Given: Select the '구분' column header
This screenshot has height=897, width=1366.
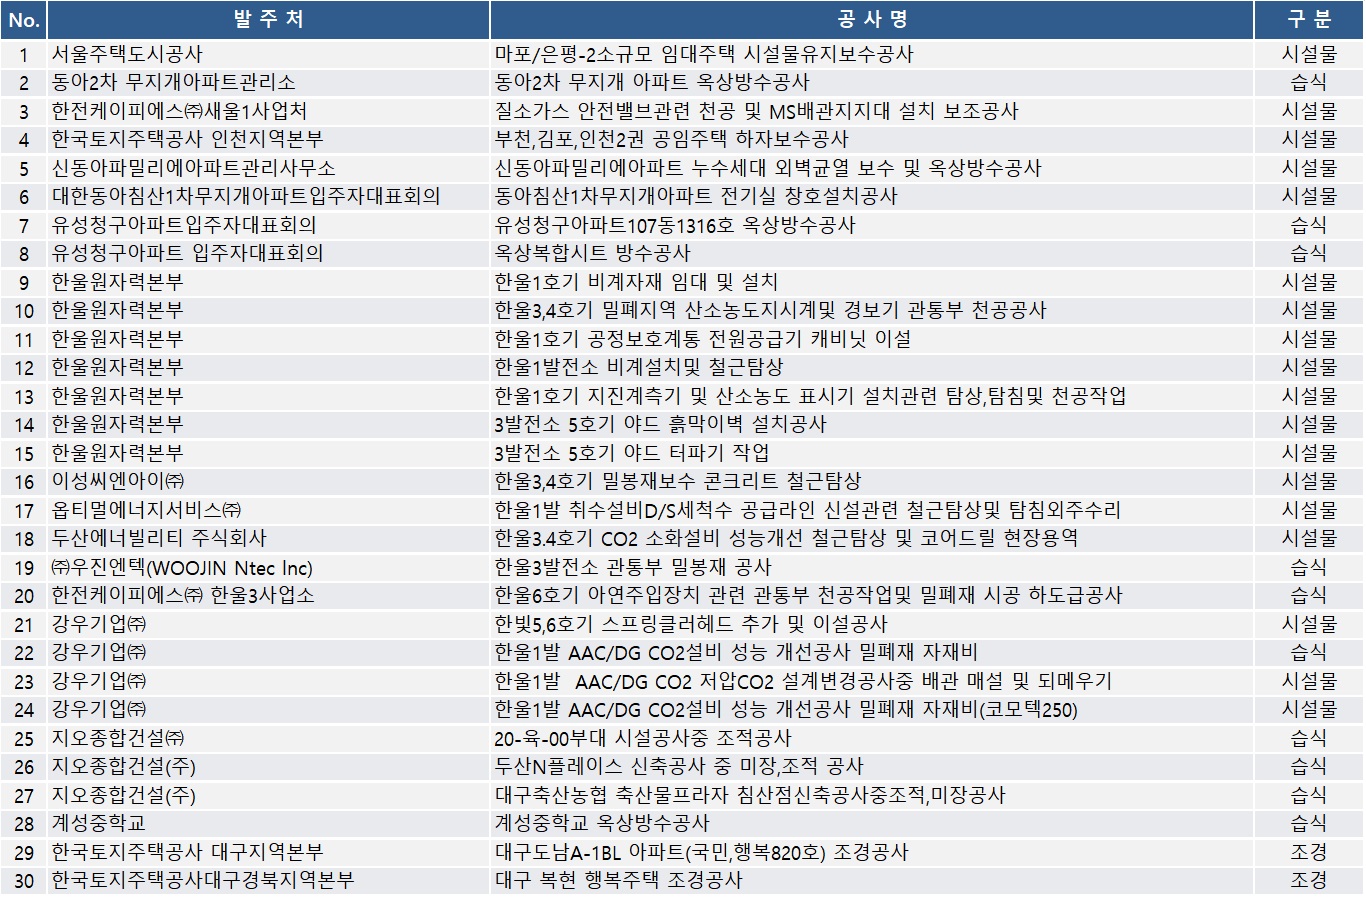Looking at the screenshot, I should pos(1309,20).
